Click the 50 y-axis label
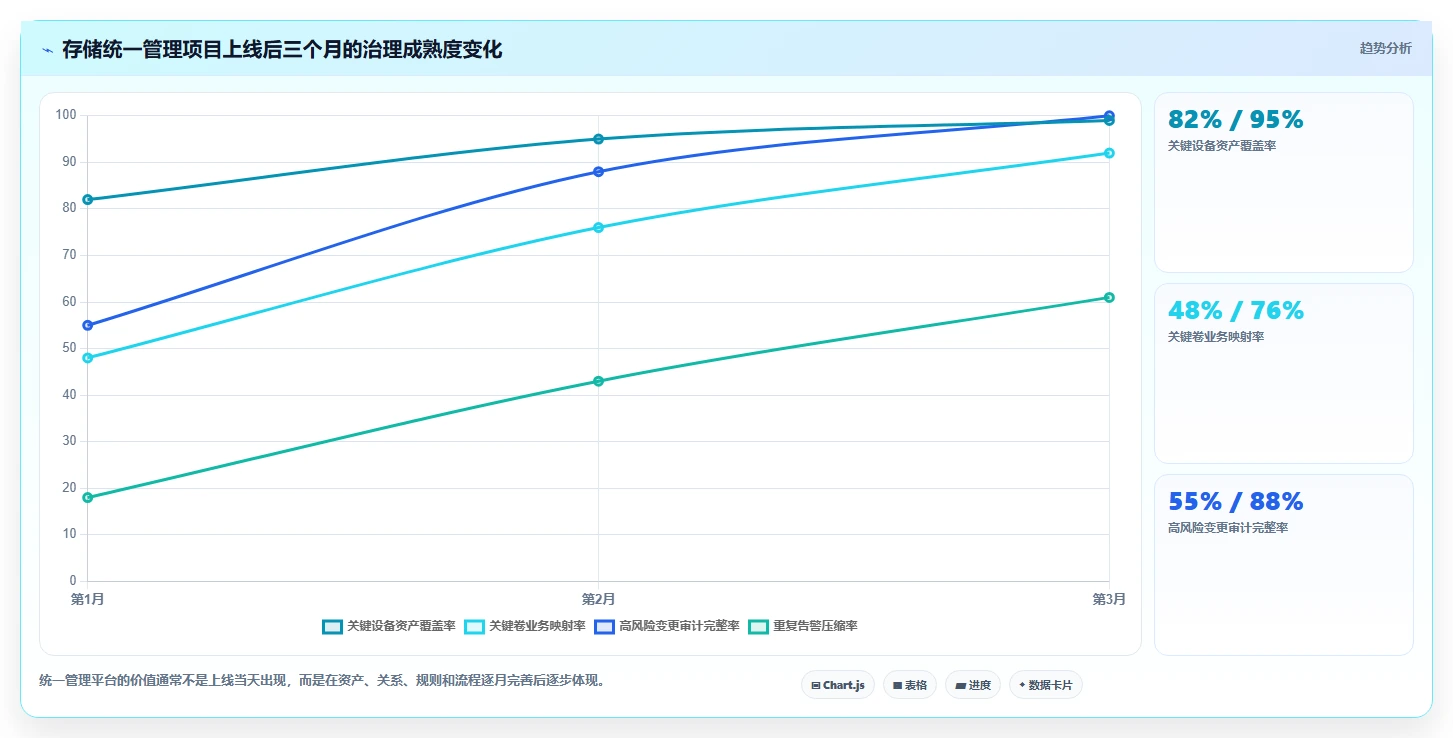 69,348
